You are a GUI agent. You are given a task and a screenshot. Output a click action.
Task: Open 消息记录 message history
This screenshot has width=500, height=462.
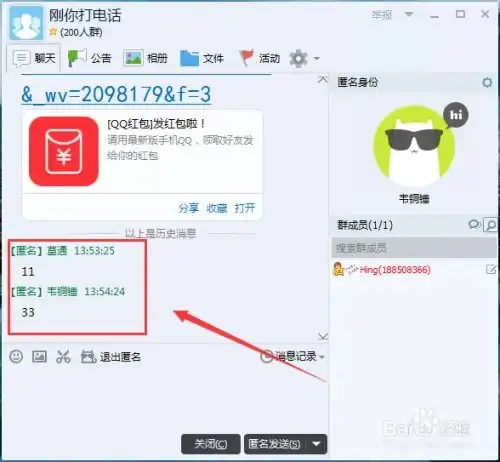[x=288, y=356]
